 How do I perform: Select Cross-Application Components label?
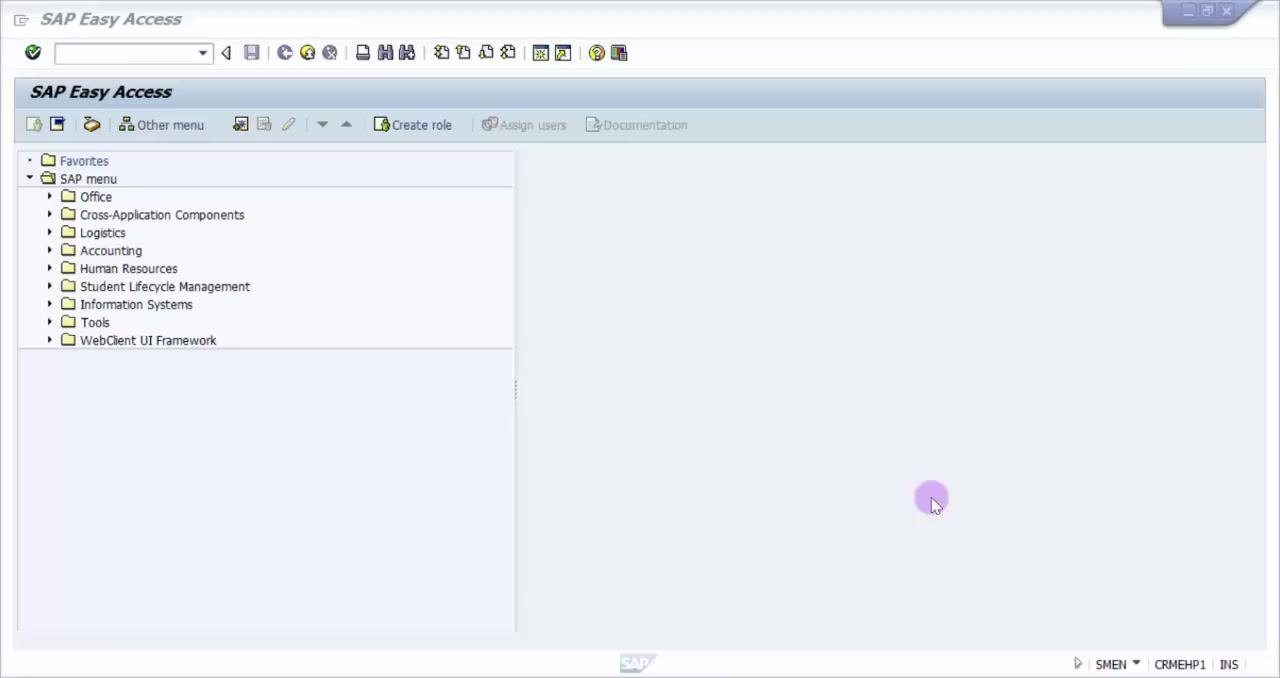(x=162, y=215)
